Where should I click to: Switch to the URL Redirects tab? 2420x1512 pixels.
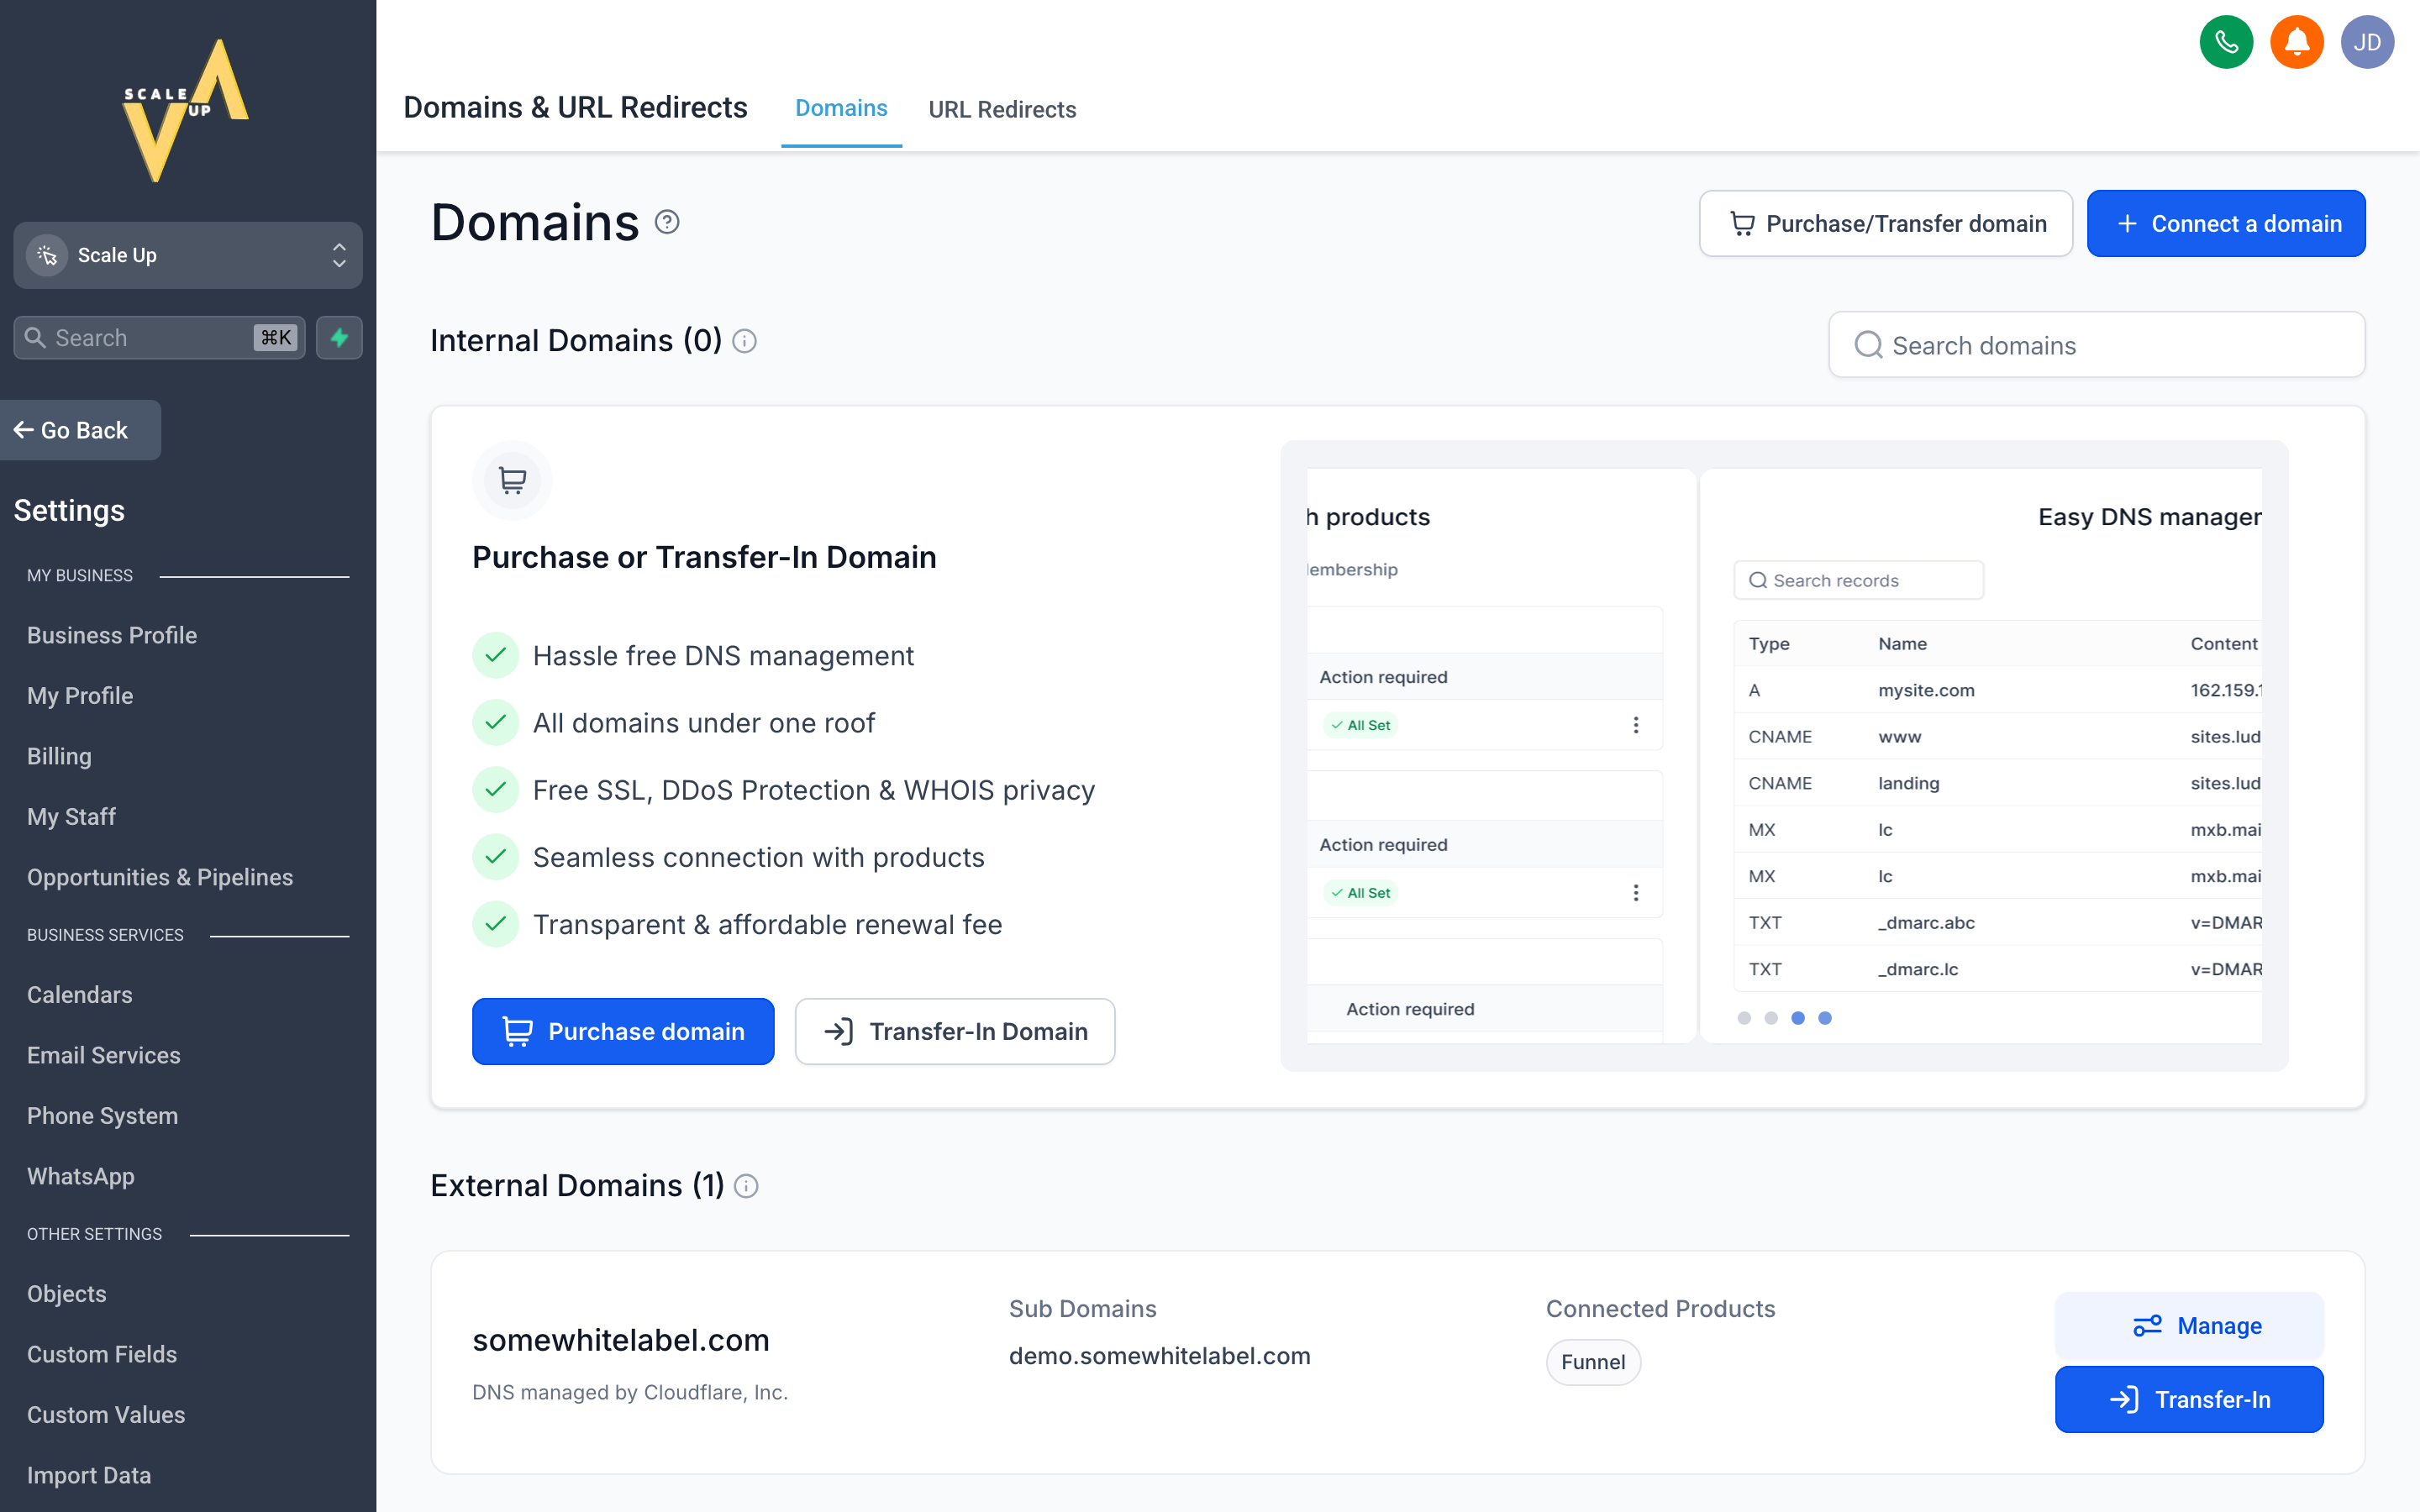pyautogui.click(x=1002, y=110)
